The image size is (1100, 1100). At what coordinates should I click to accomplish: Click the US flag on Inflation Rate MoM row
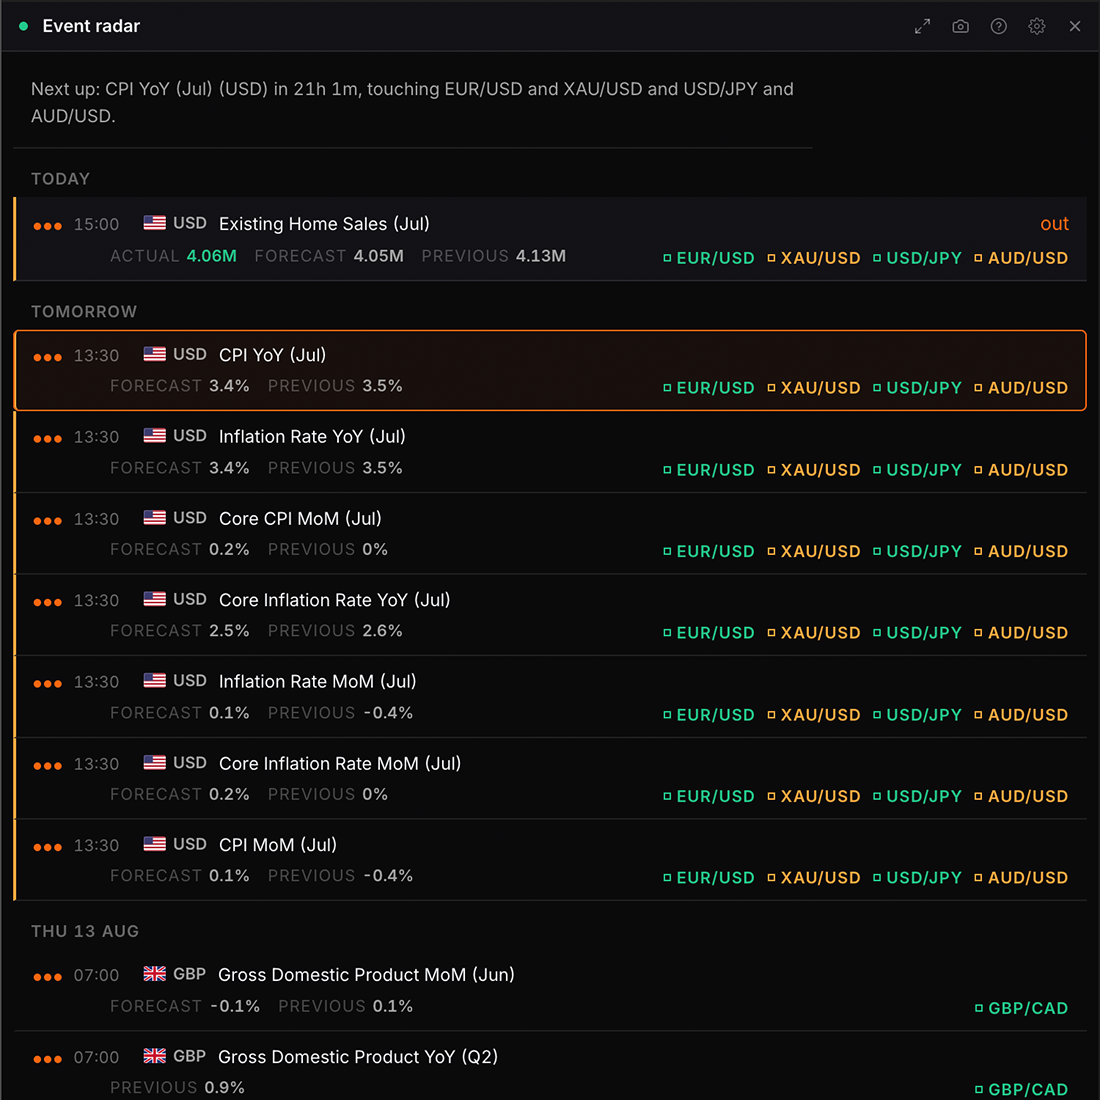click(x=154, y=680)
